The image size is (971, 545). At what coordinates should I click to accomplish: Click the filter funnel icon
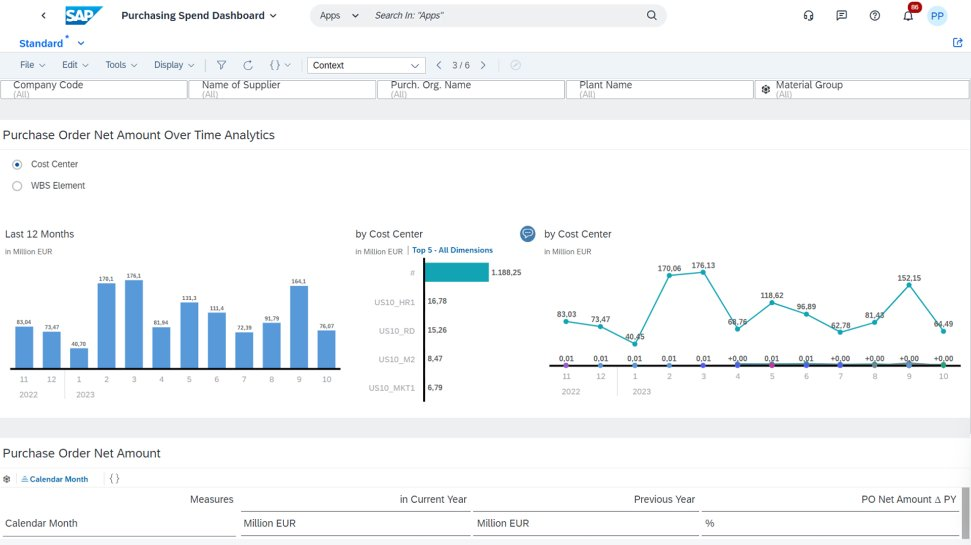(x=221, y=65)
